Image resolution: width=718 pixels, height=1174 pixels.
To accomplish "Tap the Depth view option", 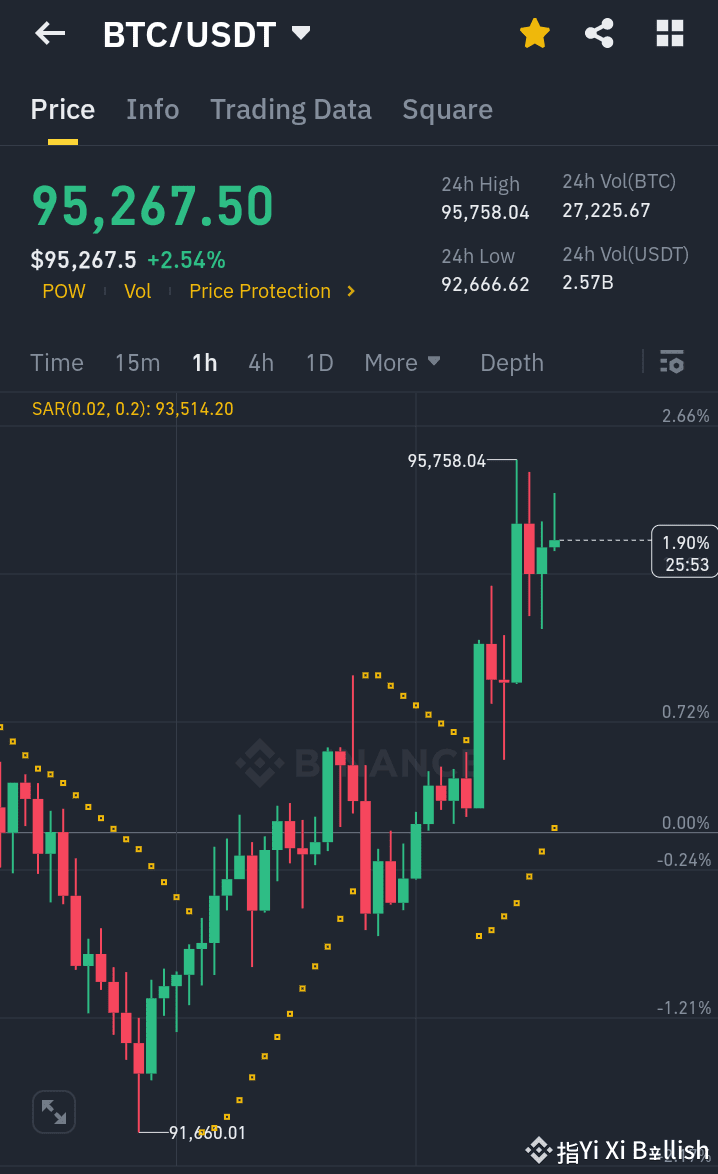I will (x=511, y=362).
